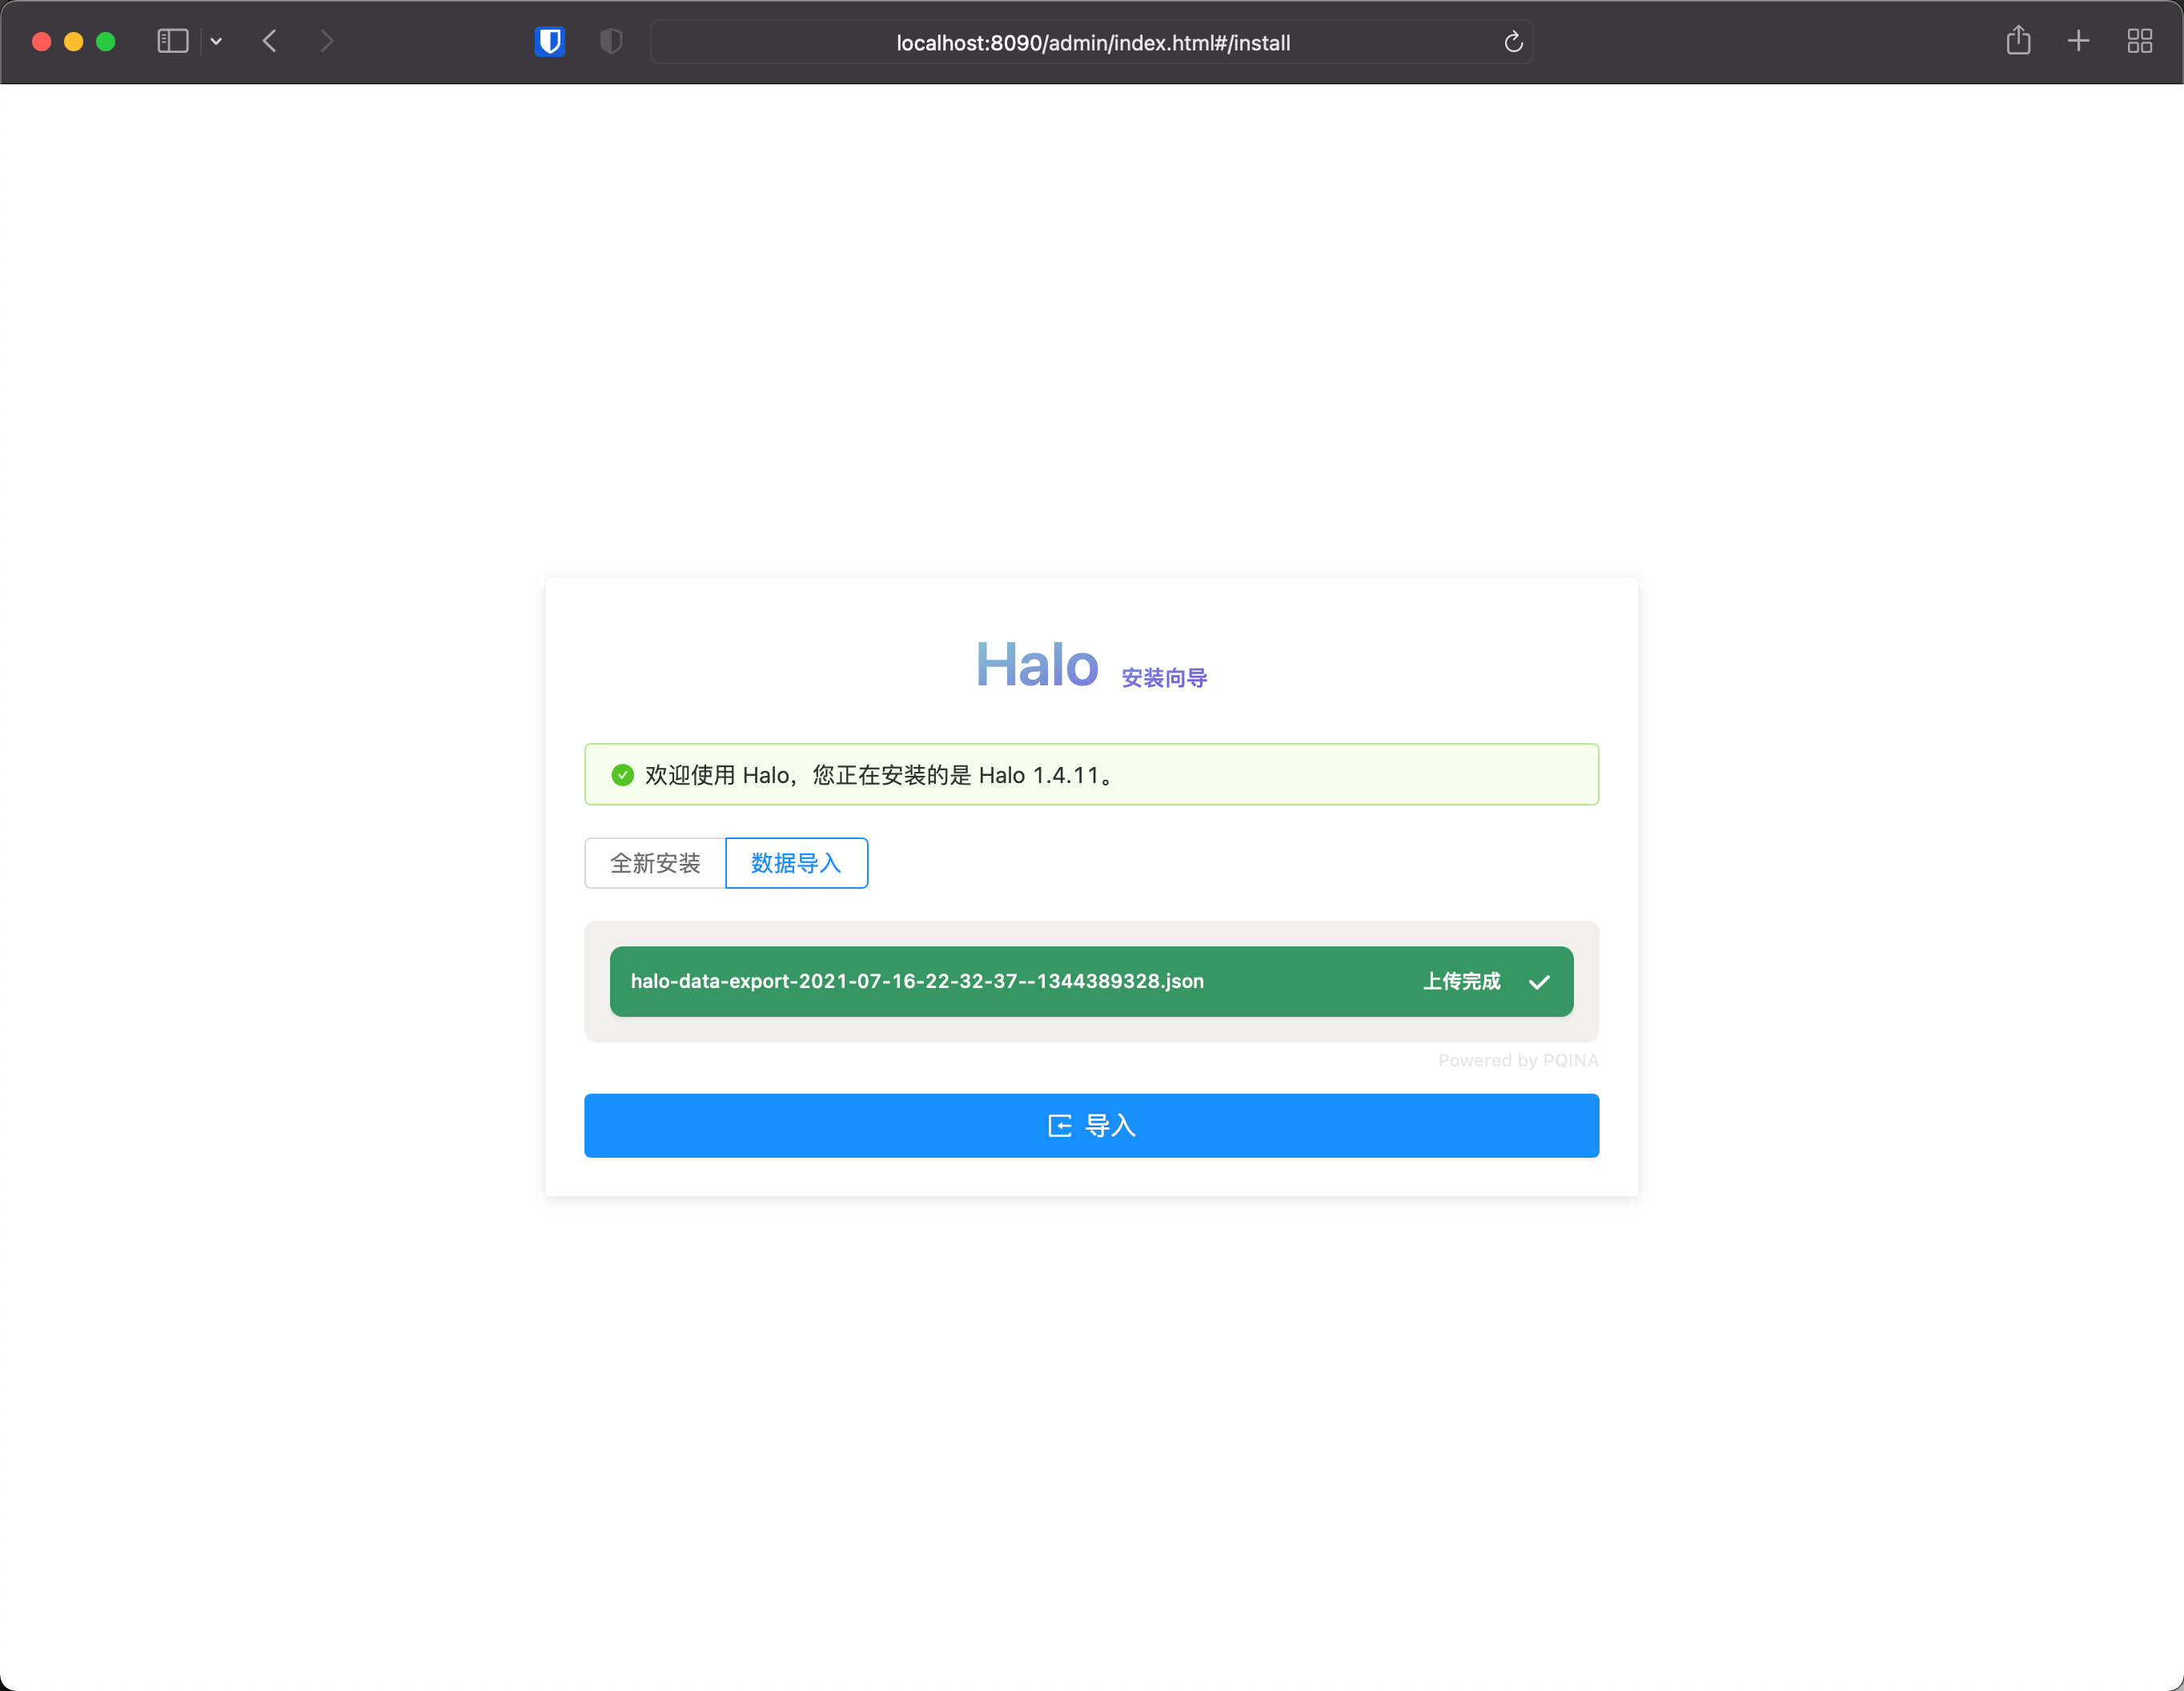Image resolution: width=2184 pixels, height=1691 pixels.
Task: Reload the page with refresh icon
Action: [1513, 42]
